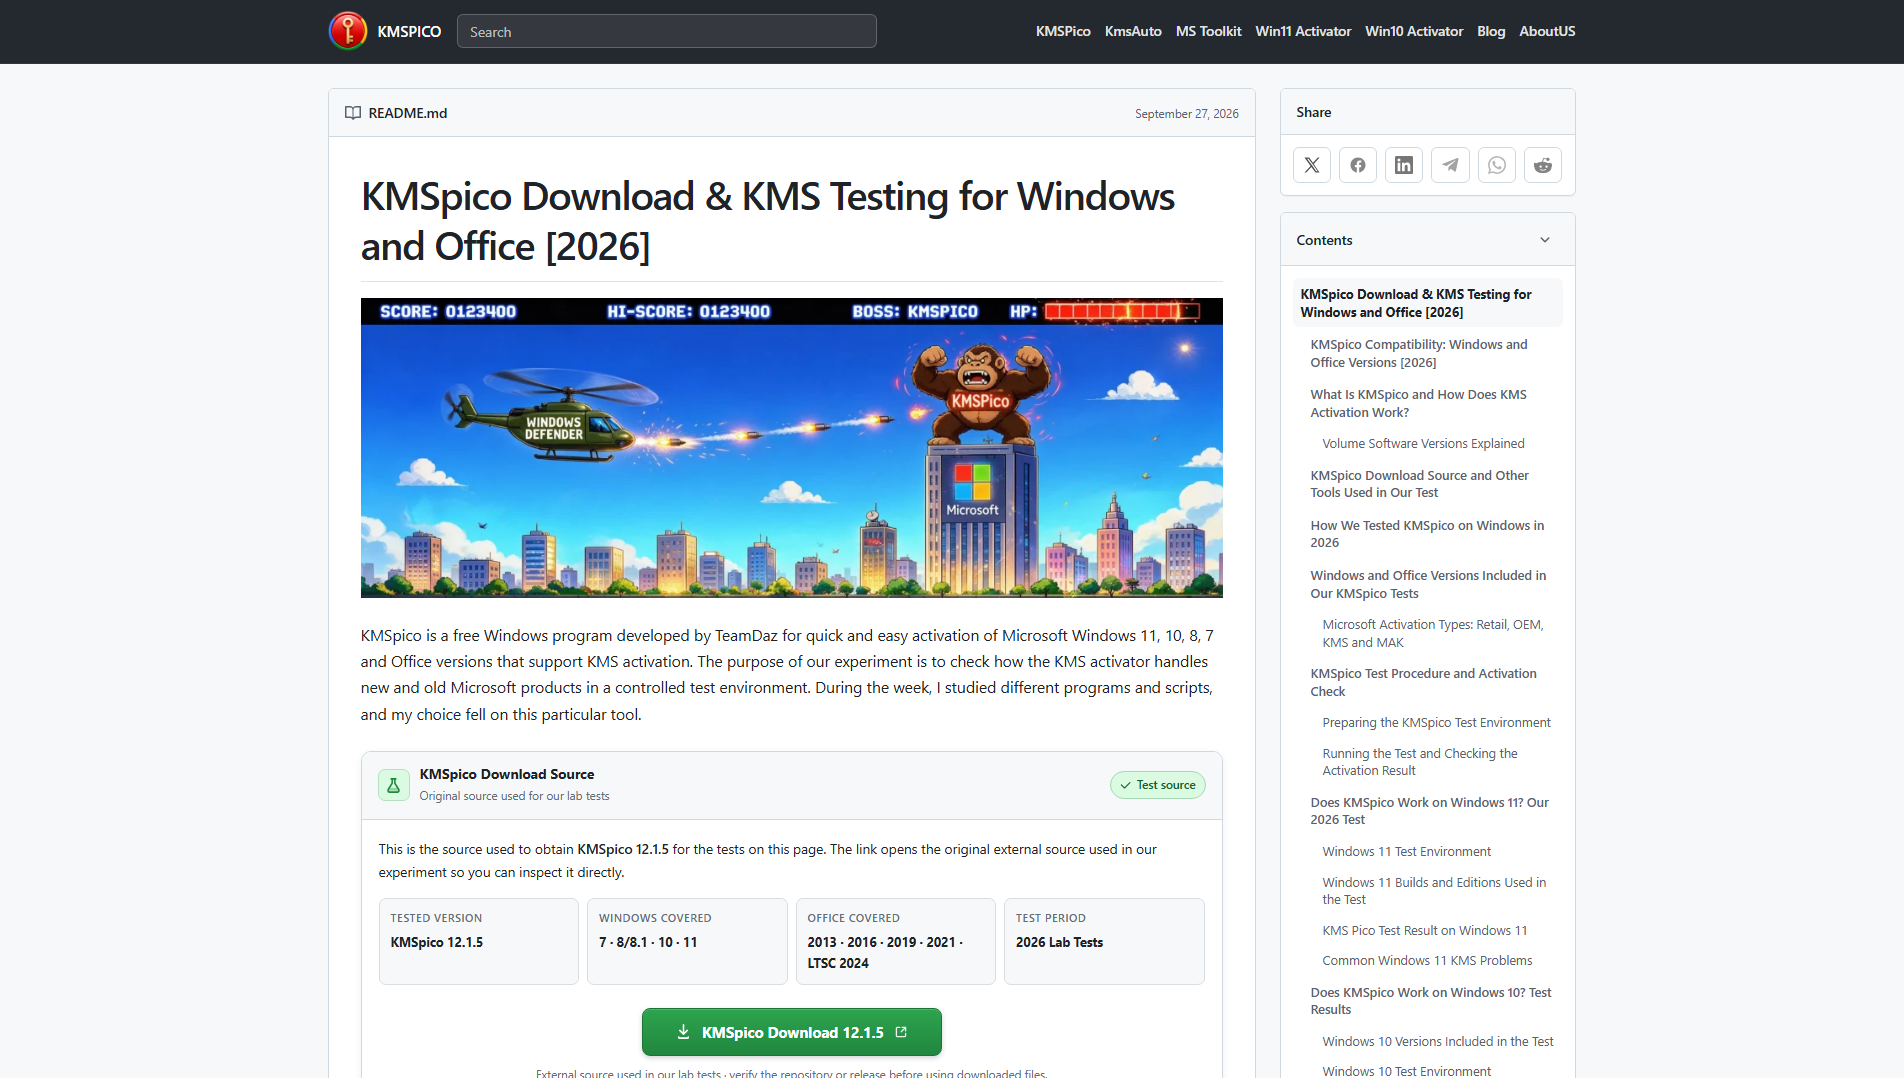This screenshot has height=1078, width=1904.
Task: Click the green flask icon beside KMSpico Download Source
Action: pyautogui.click(x=394, y=785)
